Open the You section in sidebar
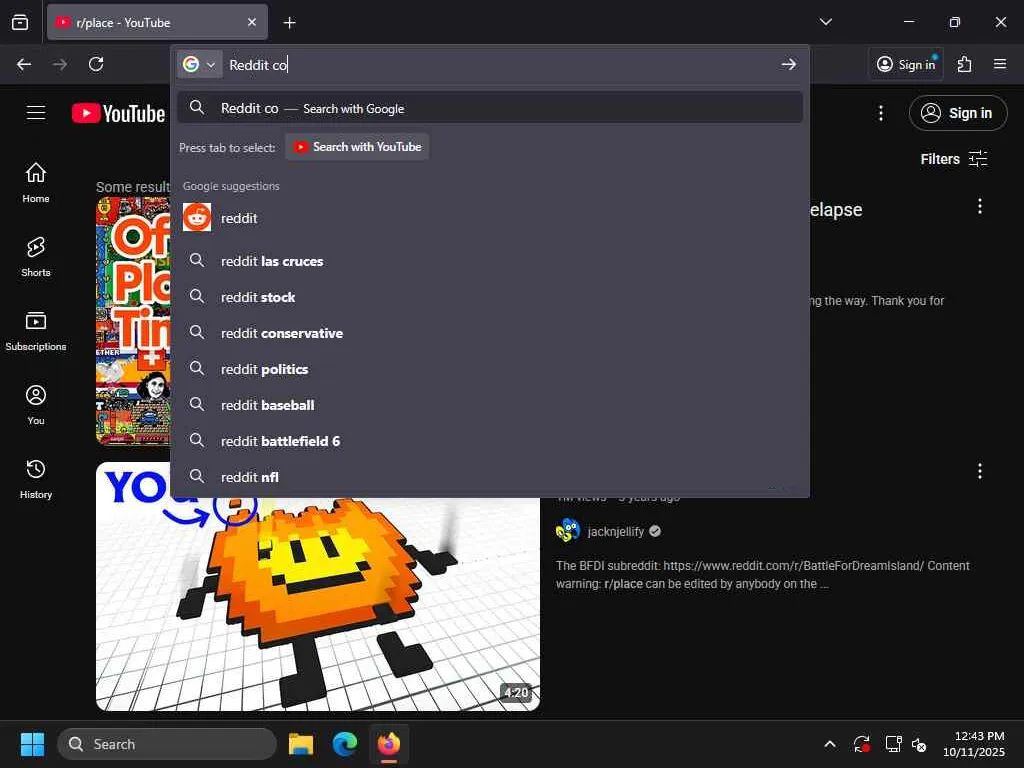The width and height of the screenshot is (1024, 768). (36, 405)
